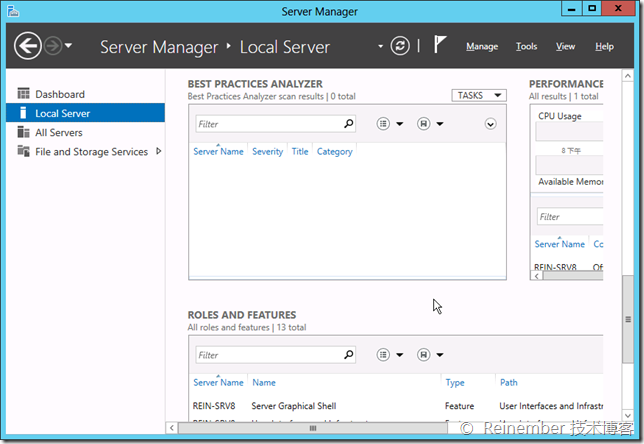Click the Dashboard icon in sidebar

tap(24, 94)
